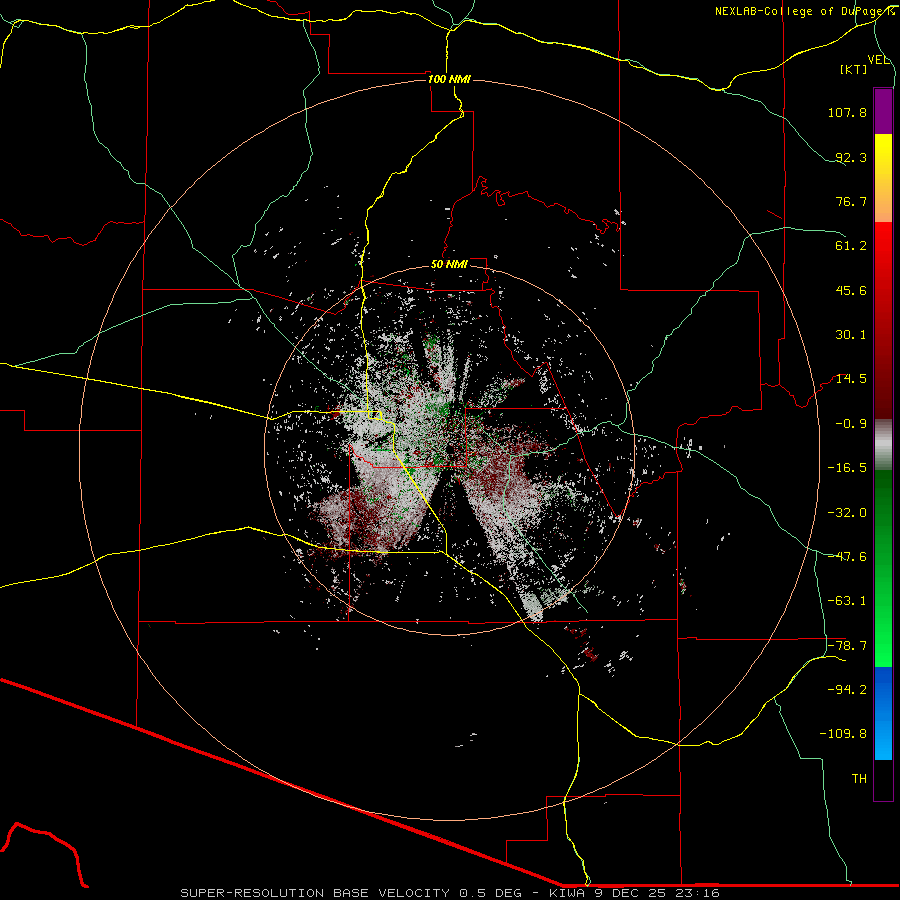This screenshot has height=900, width=900.
Task: Click the -63.1 value on velocity scale
Action: pyautogui.click(x=847, y=601)
